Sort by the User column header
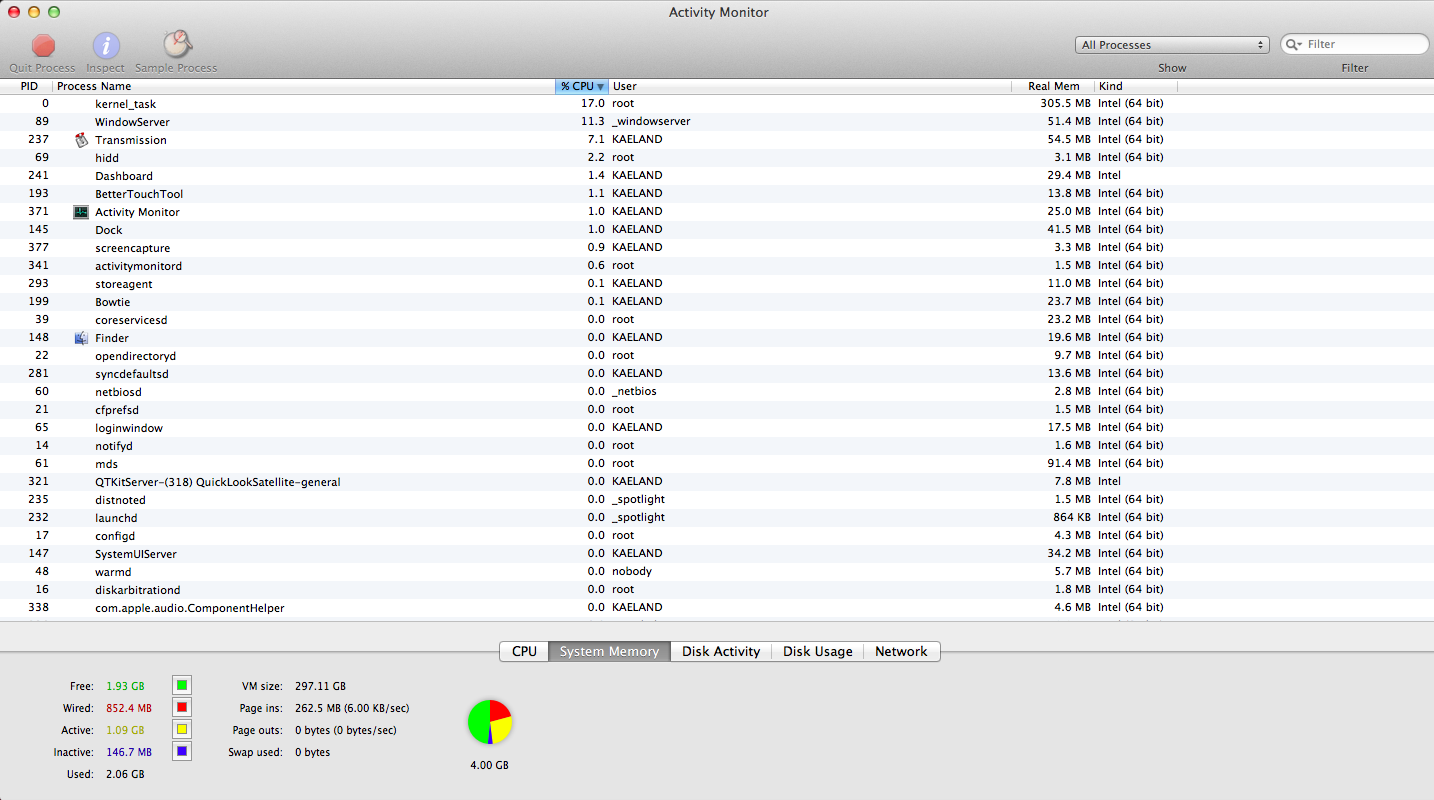1434x800 pixels. pyautogui.click(x=810, y=87)
